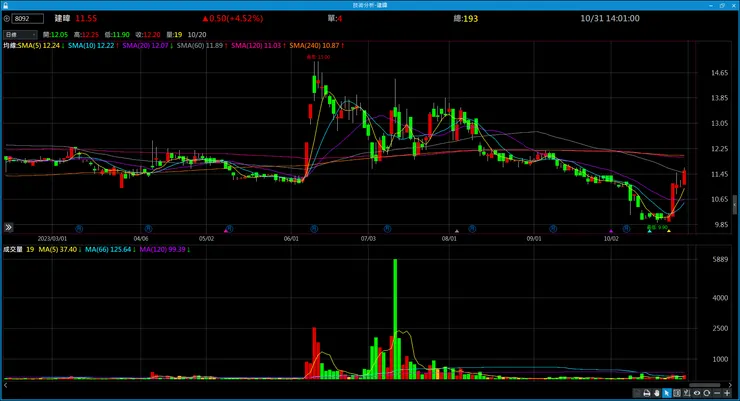Click the scroll-left arrow below the volume chart

tap(6, 385)
